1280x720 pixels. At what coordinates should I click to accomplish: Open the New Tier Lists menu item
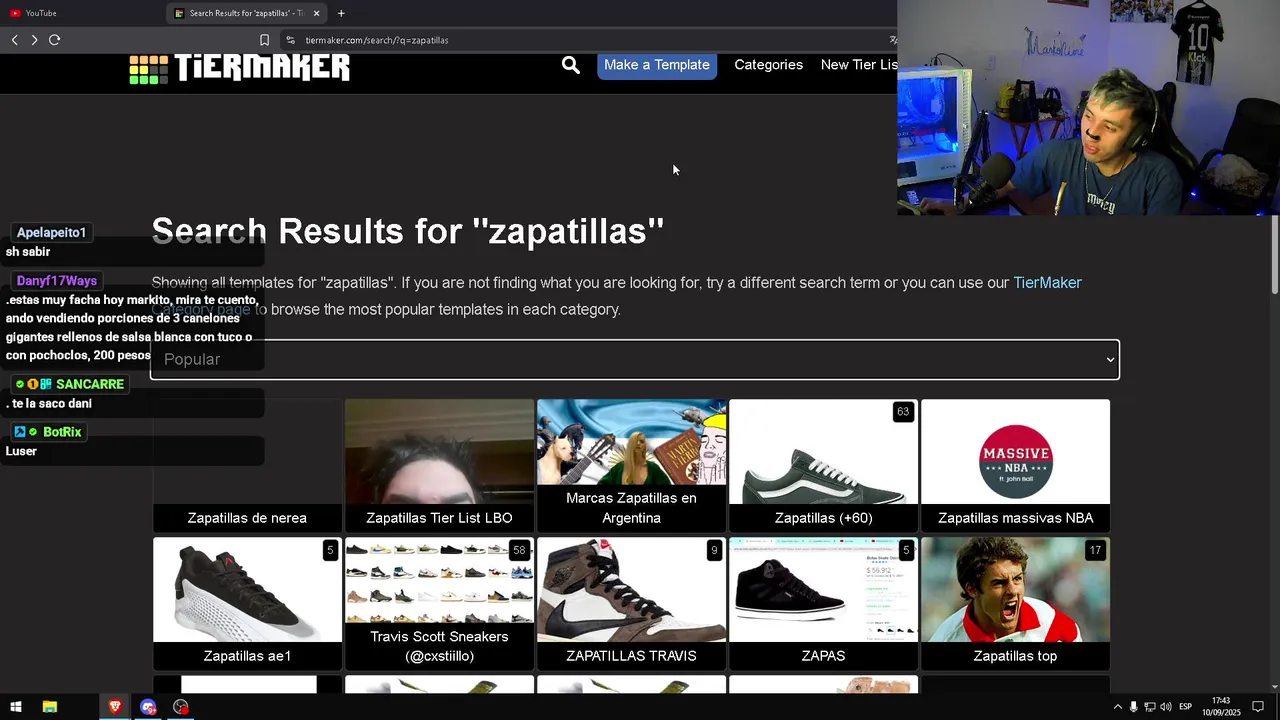[x=858, y=65]
